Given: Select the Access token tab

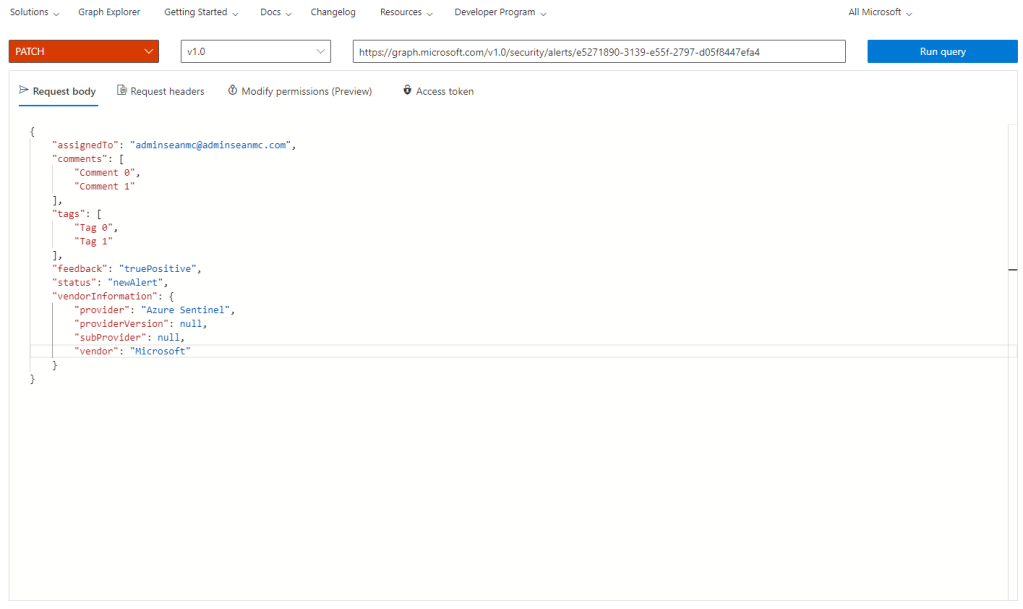Looking at the screenshot, I should [445, 91].
